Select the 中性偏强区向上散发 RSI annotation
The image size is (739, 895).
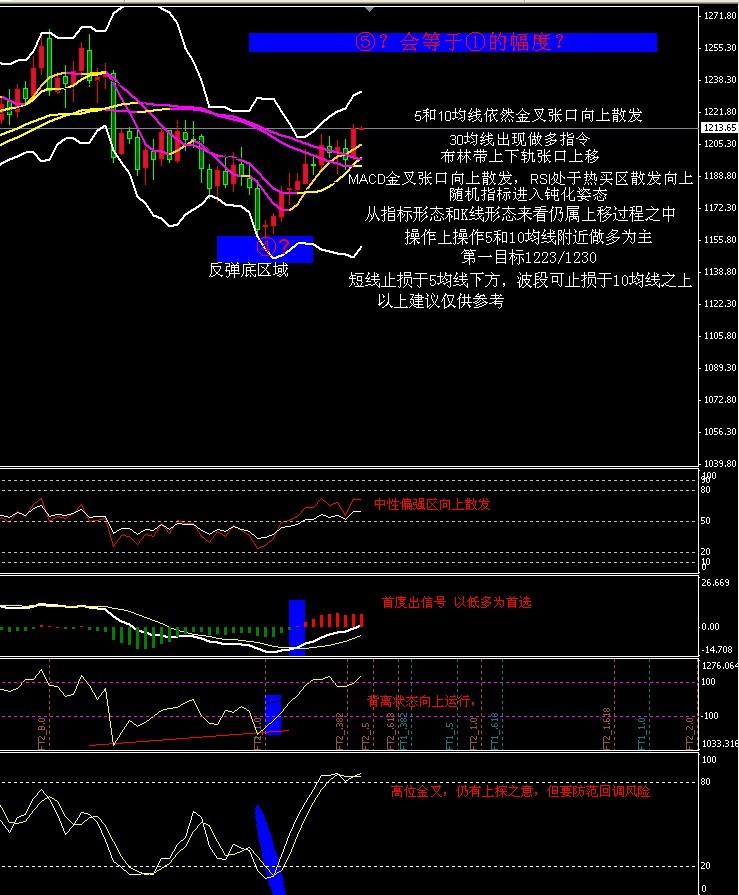[x=432, y=505]
